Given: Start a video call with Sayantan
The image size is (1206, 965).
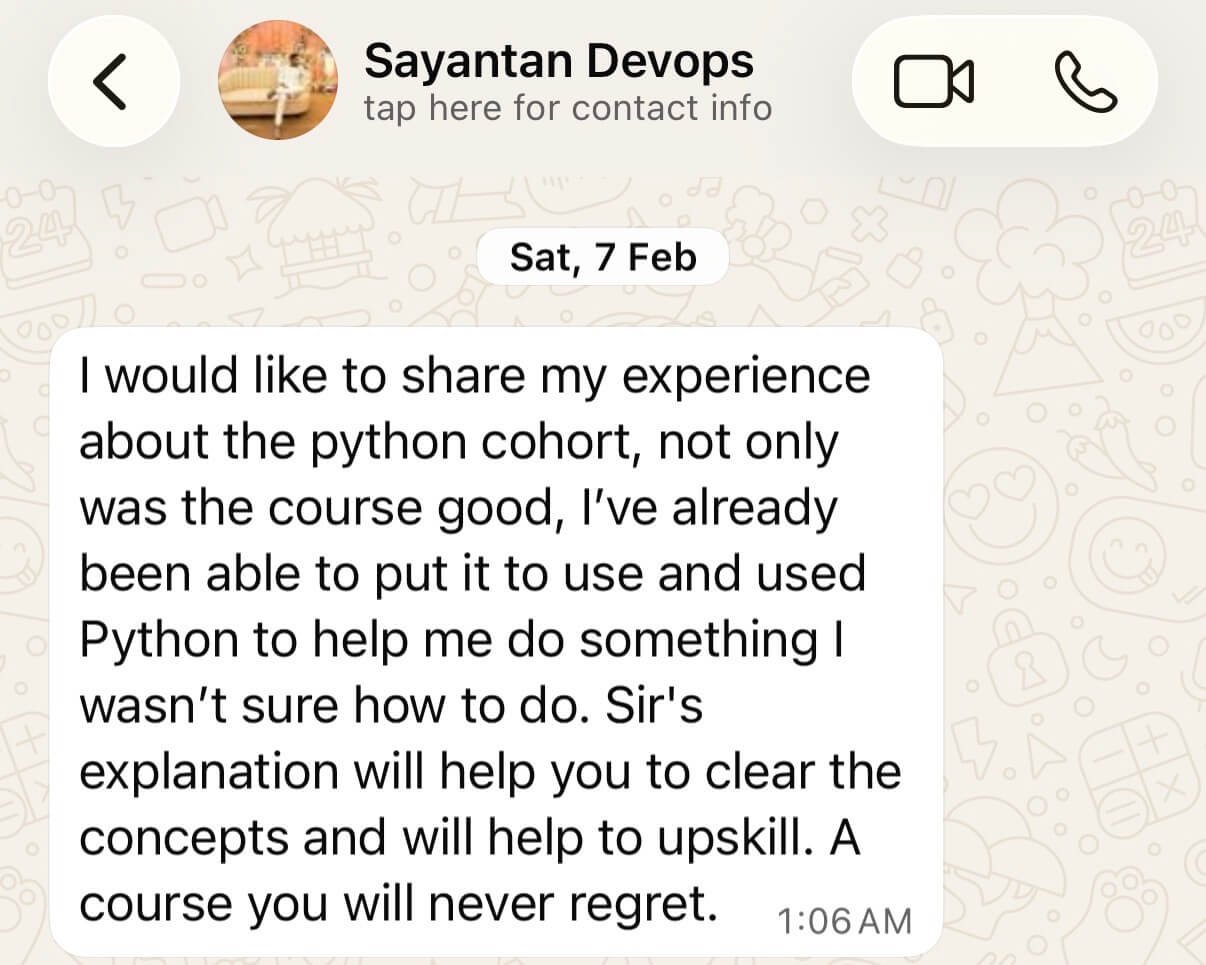Looking at the screenshot, I should pos(933,82).
